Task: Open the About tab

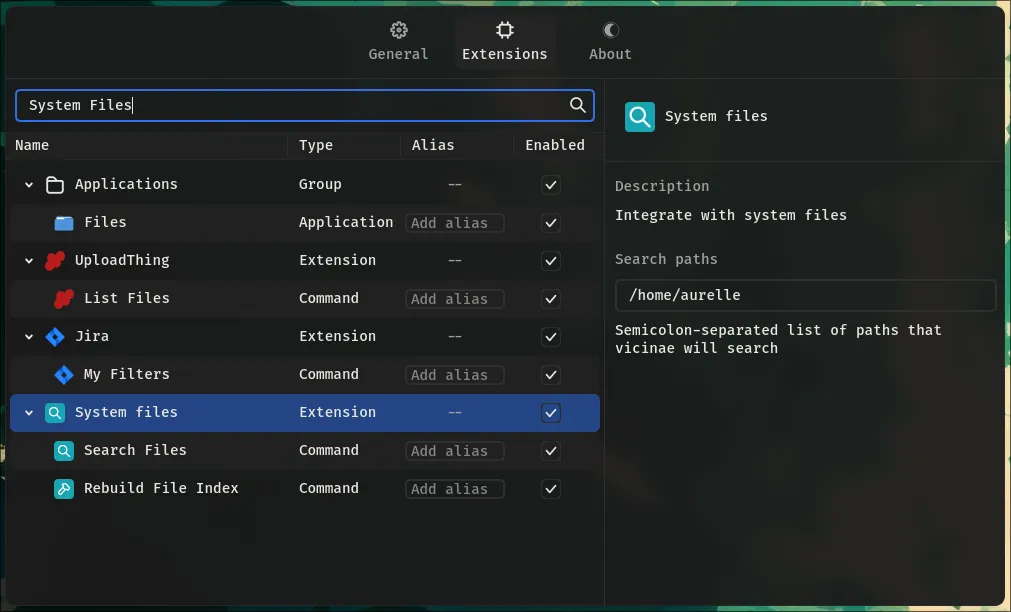Action: (609, 42)
